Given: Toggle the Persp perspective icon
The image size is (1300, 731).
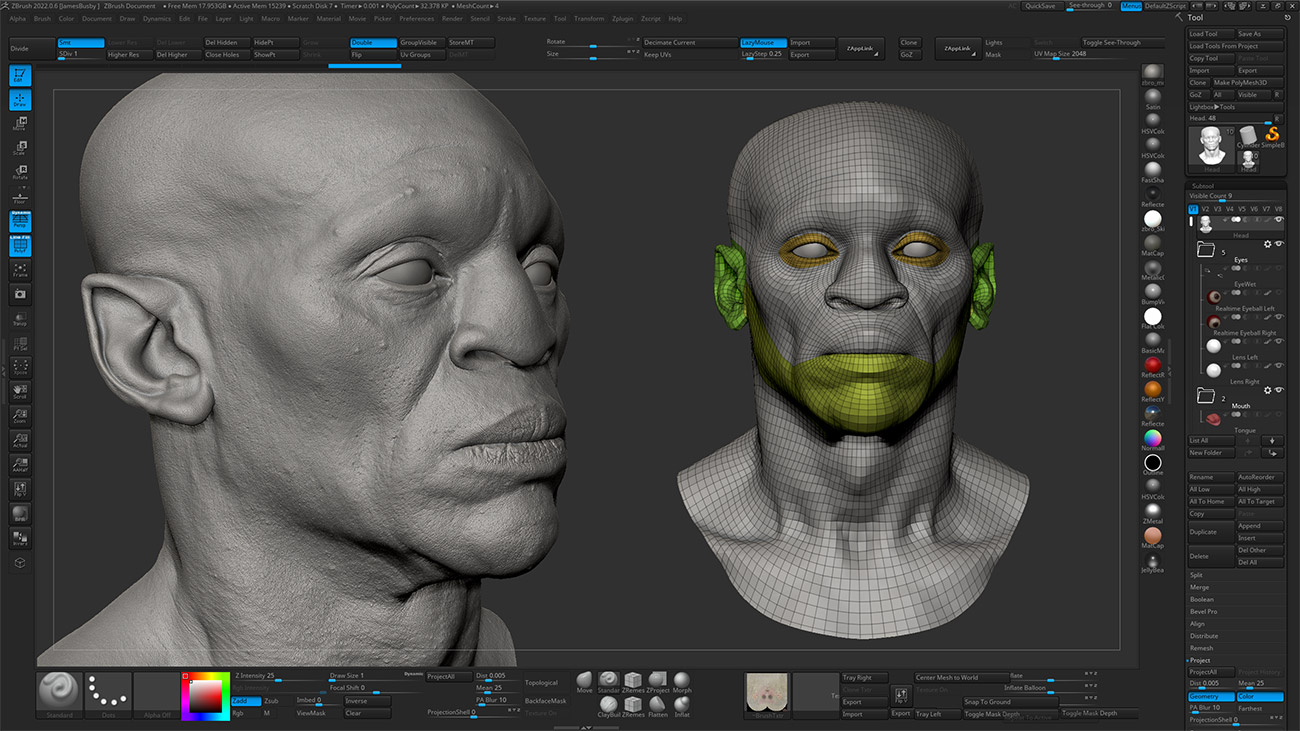Looking at the screenshot, I should click(20, 221).
